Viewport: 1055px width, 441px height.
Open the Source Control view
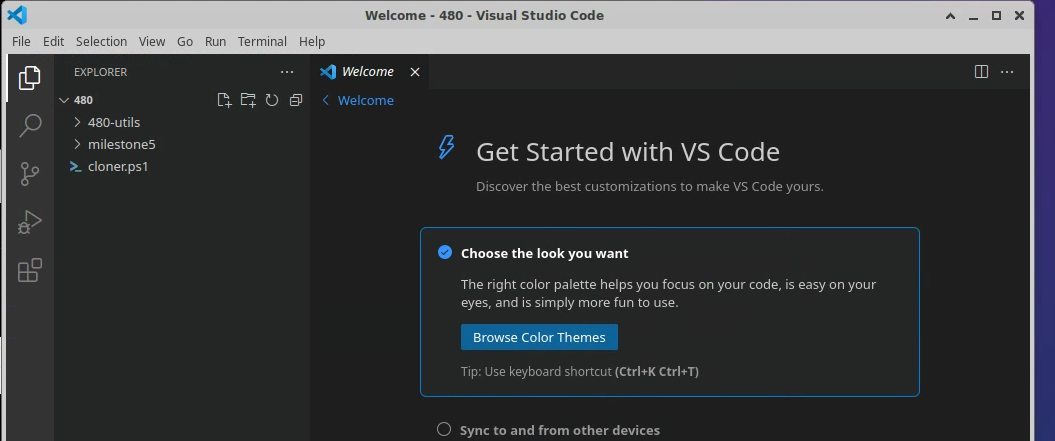pyautogui.click(x=30, y=174)
